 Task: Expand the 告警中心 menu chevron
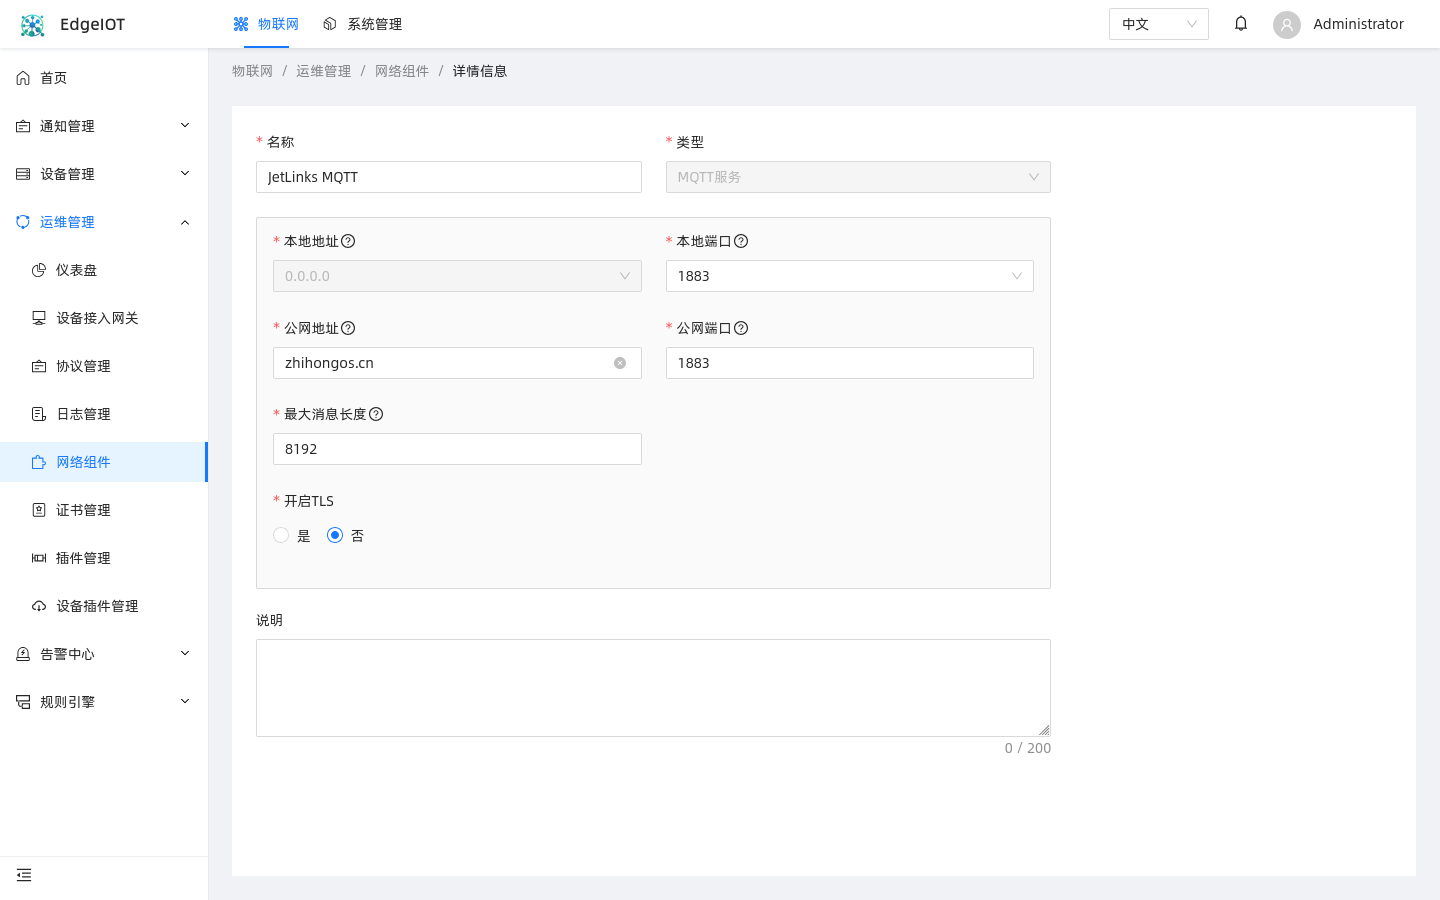tap(185, 653)
